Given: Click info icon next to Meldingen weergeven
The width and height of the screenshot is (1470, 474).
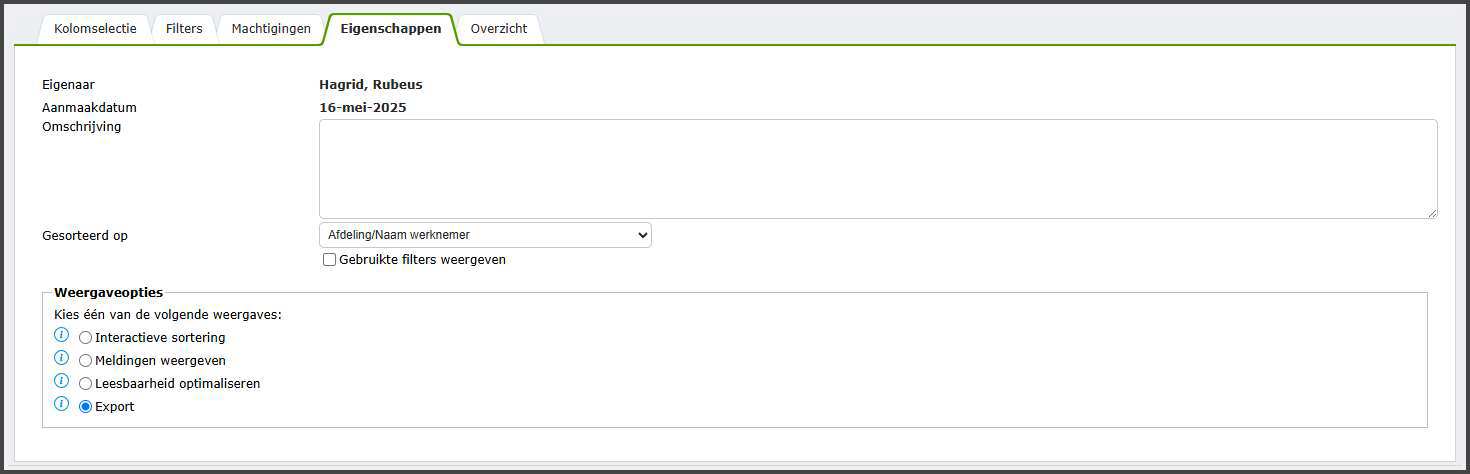Looking at the screenshot, I should (61, 359).
